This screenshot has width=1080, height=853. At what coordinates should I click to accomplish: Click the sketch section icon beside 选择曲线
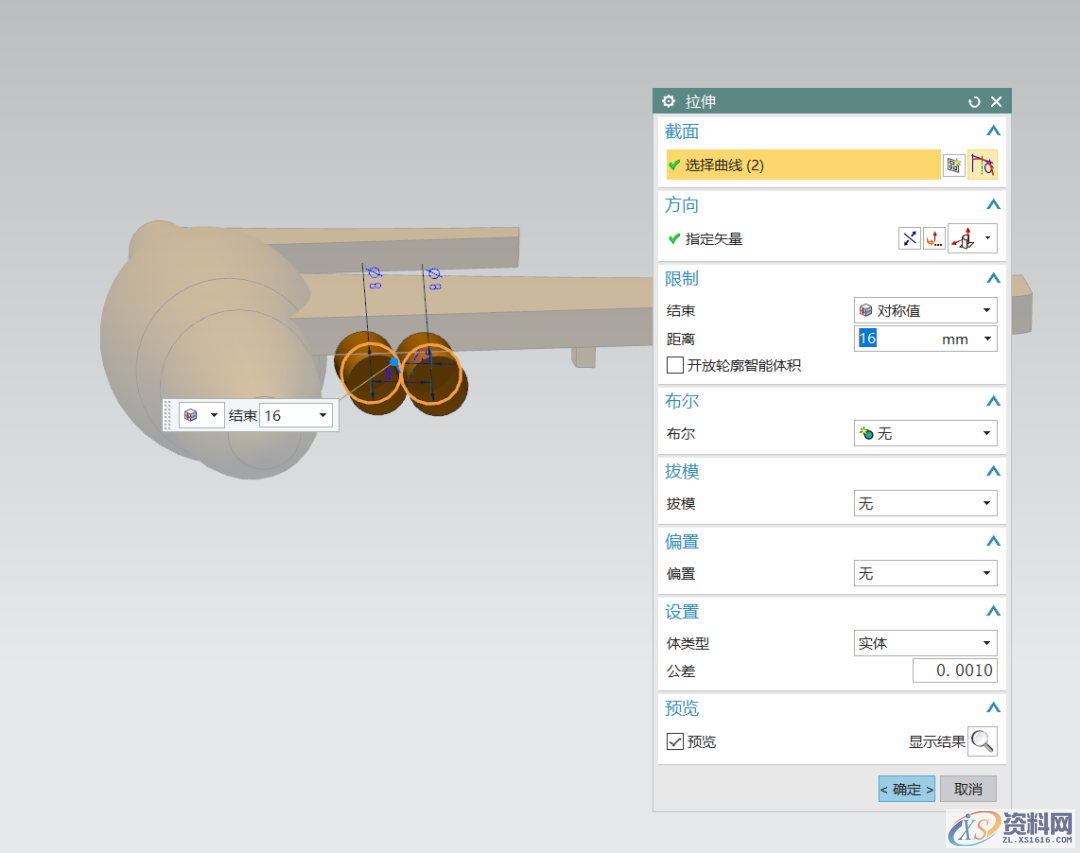click(954, 165)
